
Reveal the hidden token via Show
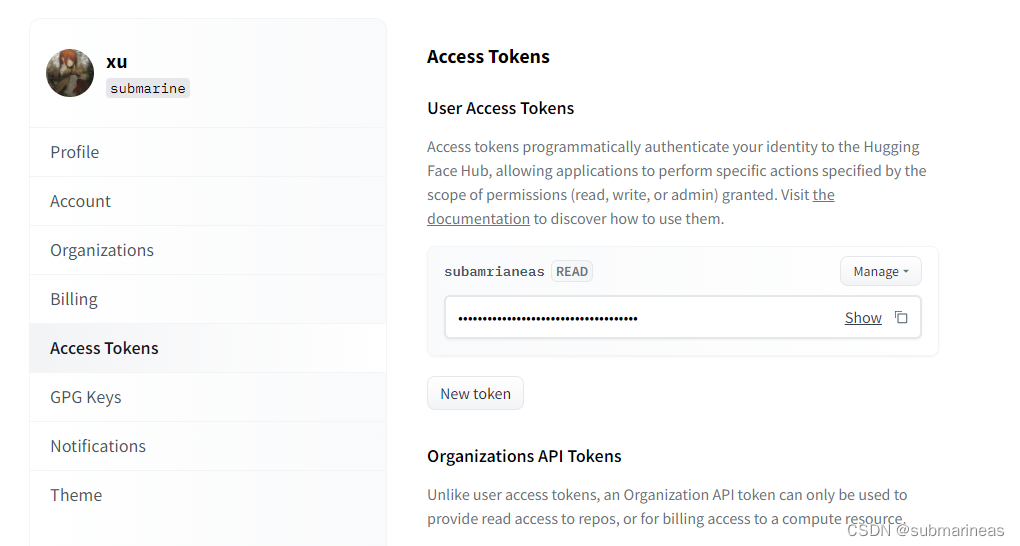[862, 318]
